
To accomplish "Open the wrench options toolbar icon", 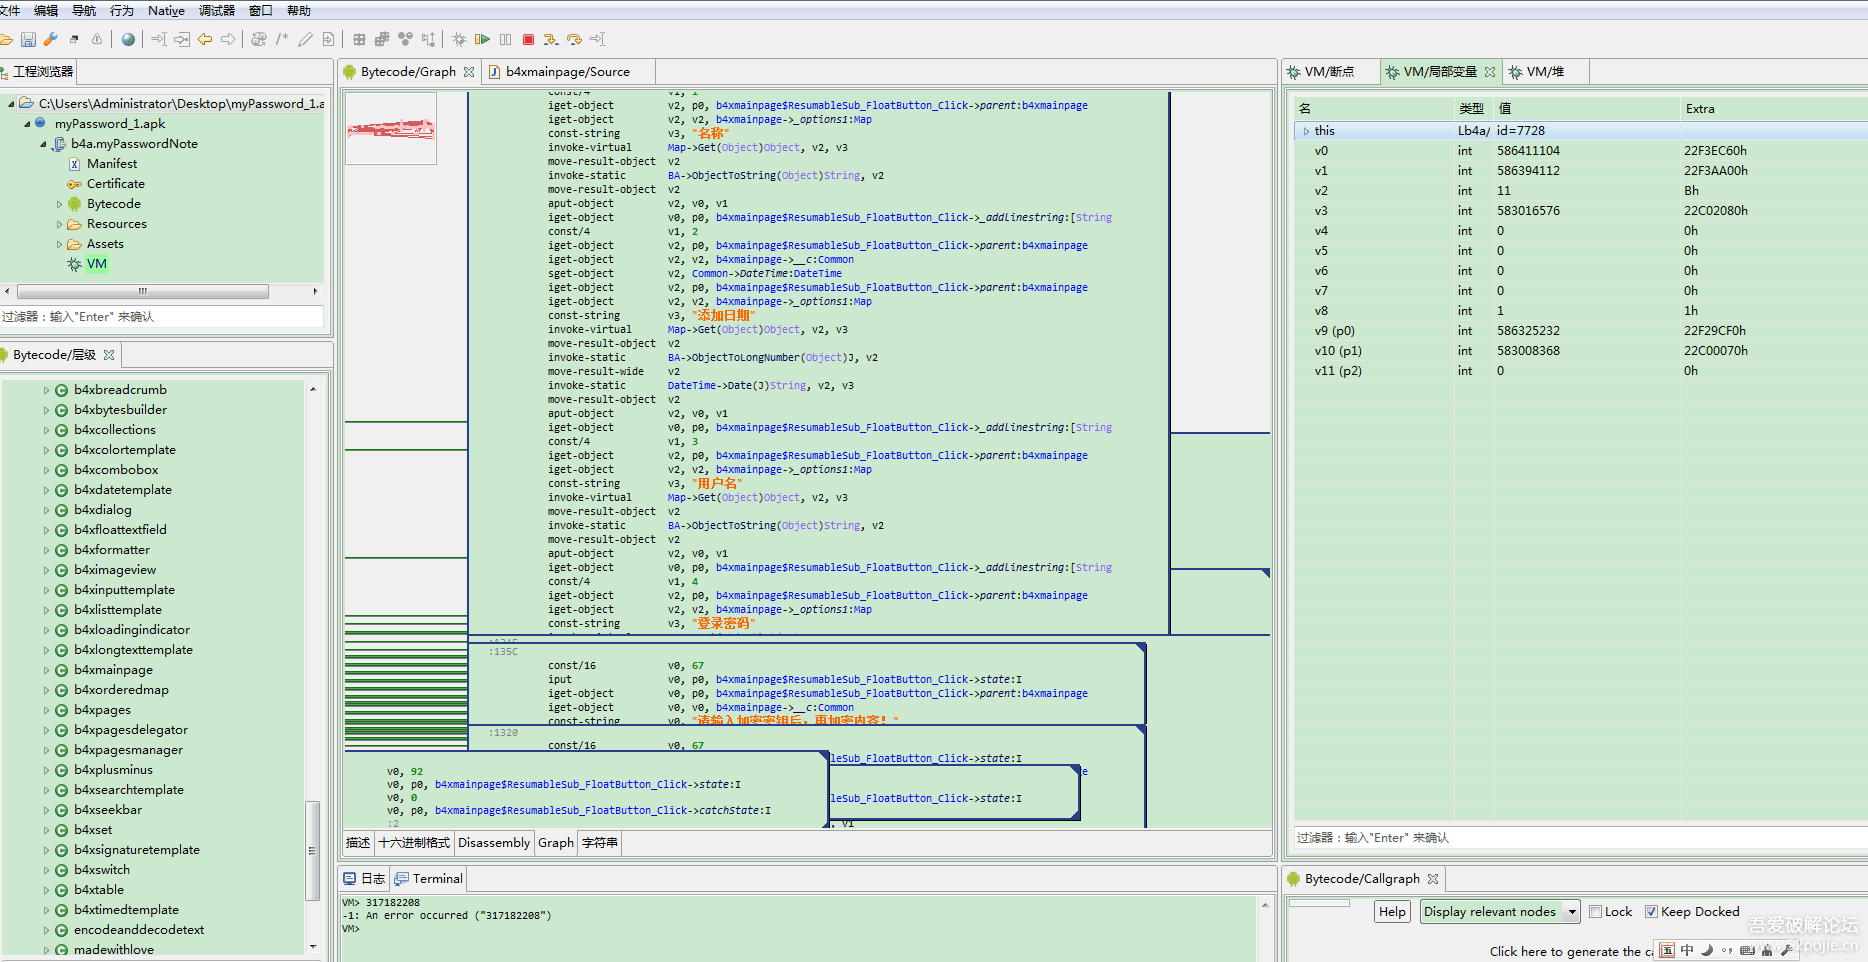I will pyautogui.click(x=51, y=39).
